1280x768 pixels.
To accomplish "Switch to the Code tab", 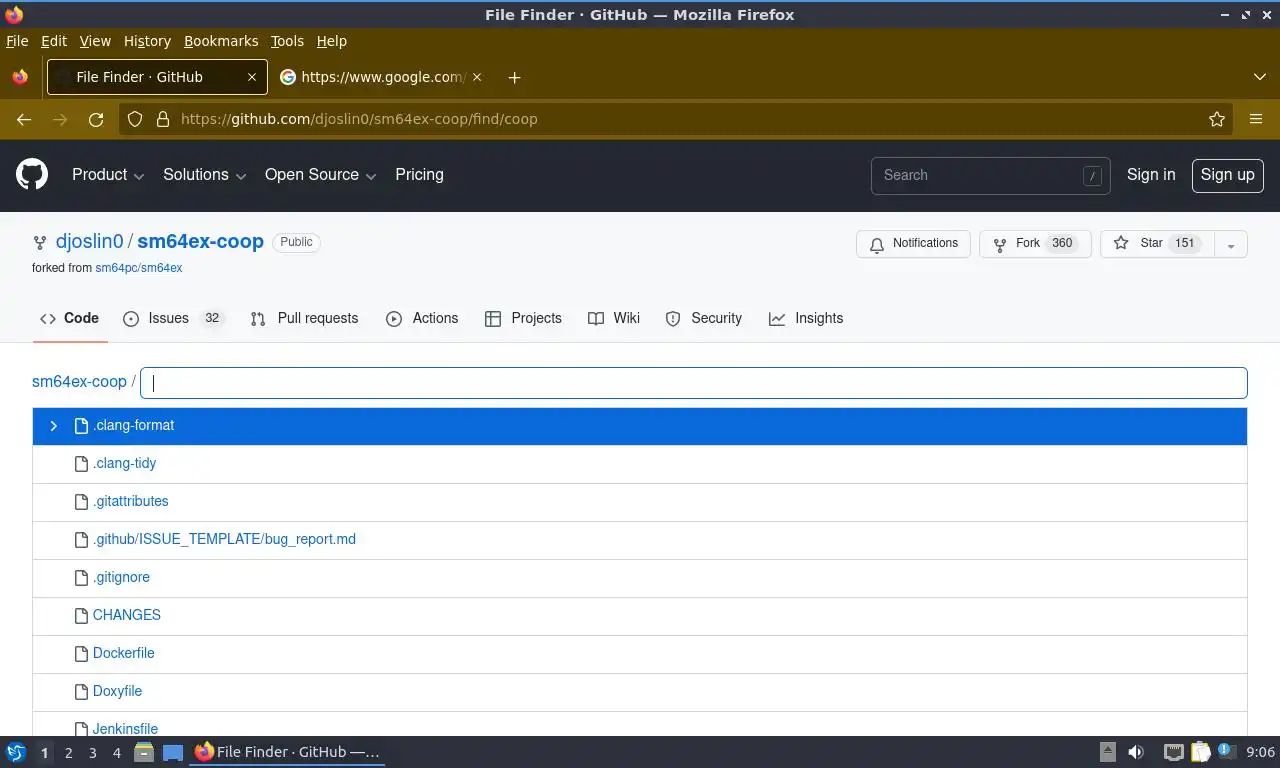I will 70,318.
